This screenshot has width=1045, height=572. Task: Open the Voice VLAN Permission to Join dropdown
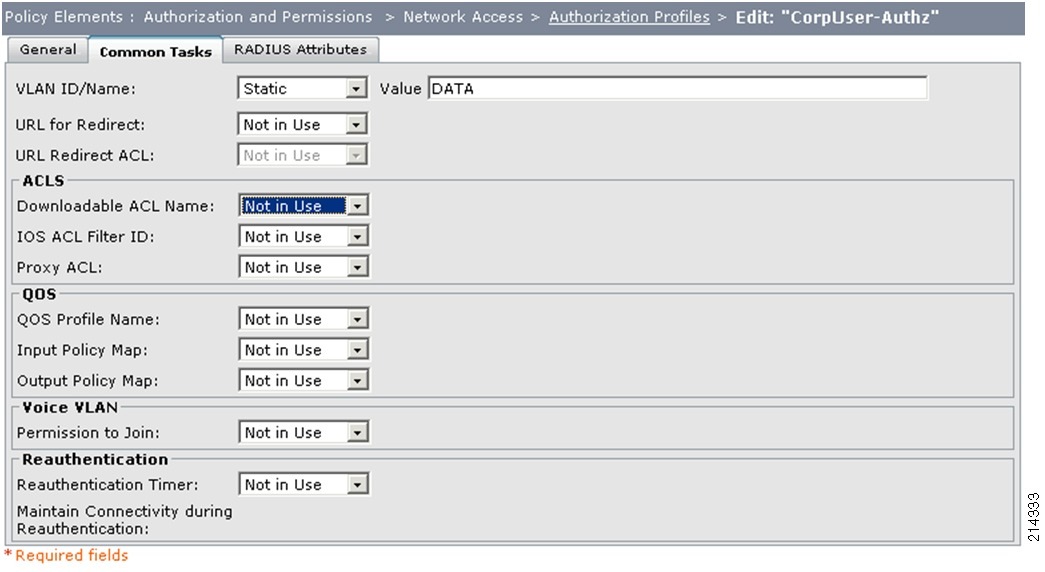point(303,433)
